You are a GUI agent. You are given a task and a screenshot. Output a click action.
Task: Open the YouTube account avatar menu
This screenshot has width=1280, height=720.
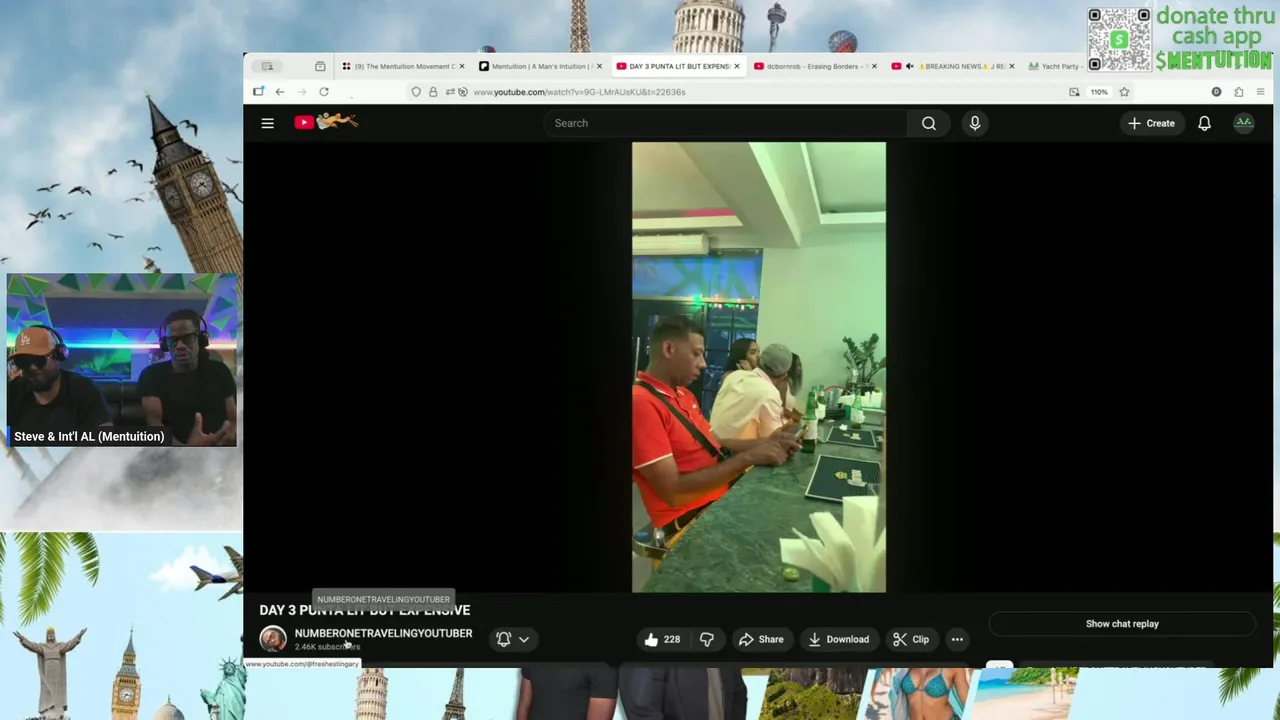coord(1243,123)
